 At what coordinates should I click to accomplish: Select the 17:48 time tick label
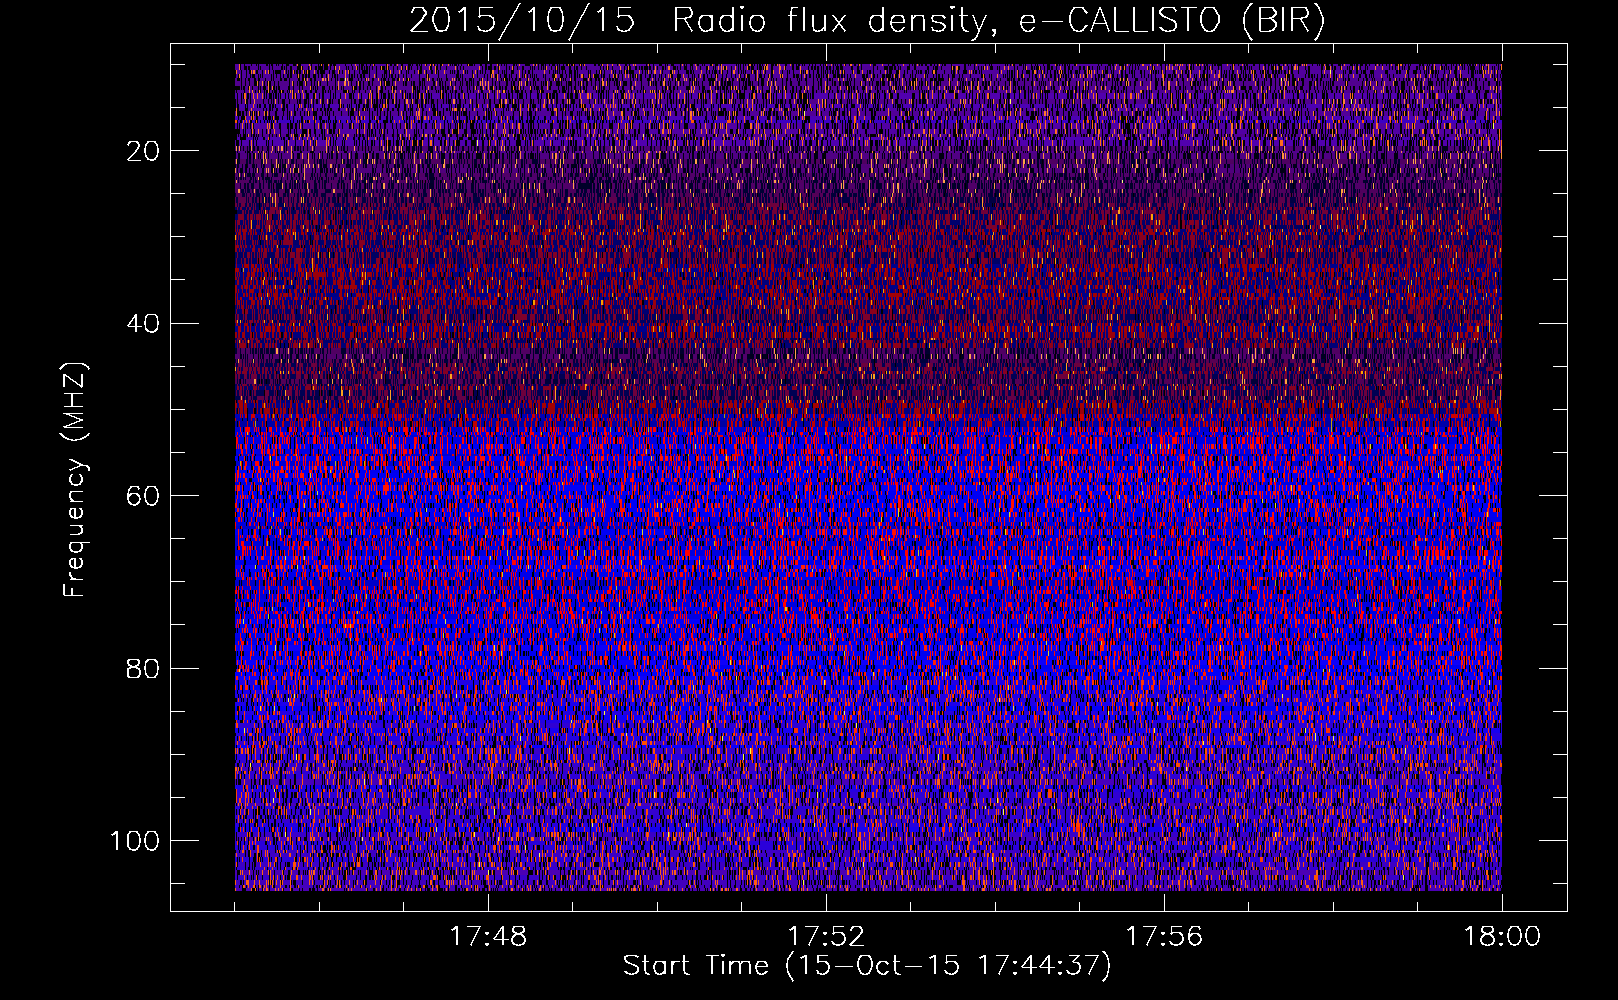pyautogui.click(x=488, y=937)
